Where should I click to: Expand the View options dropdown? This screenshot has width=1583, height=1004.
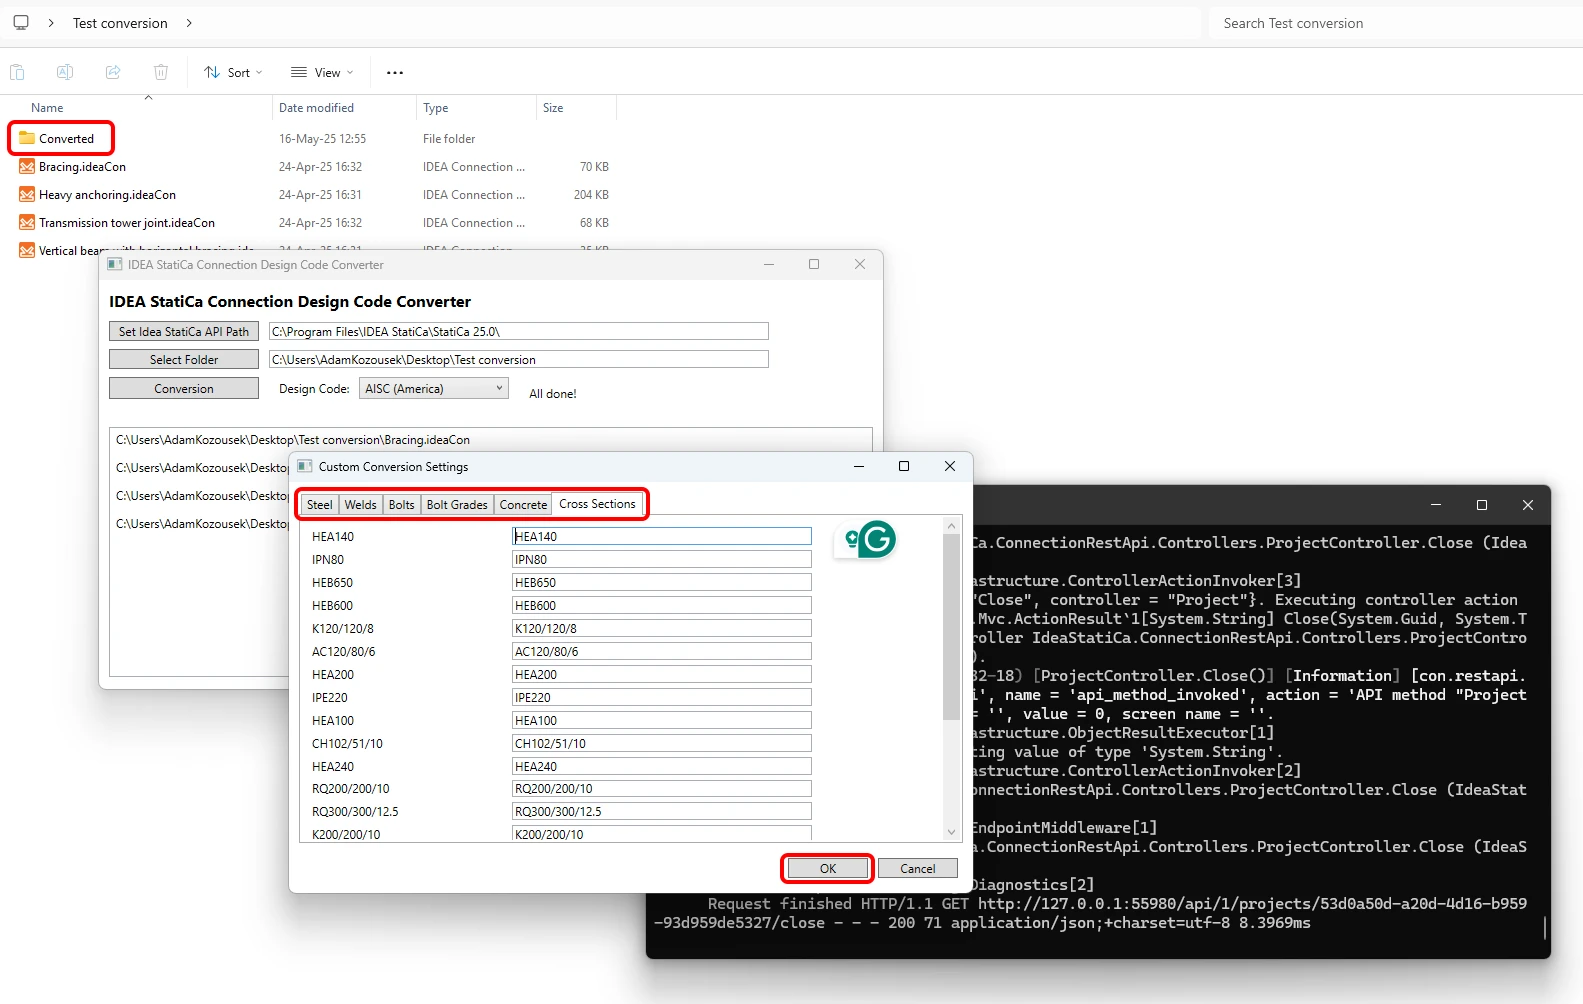[x=322, y=72]
